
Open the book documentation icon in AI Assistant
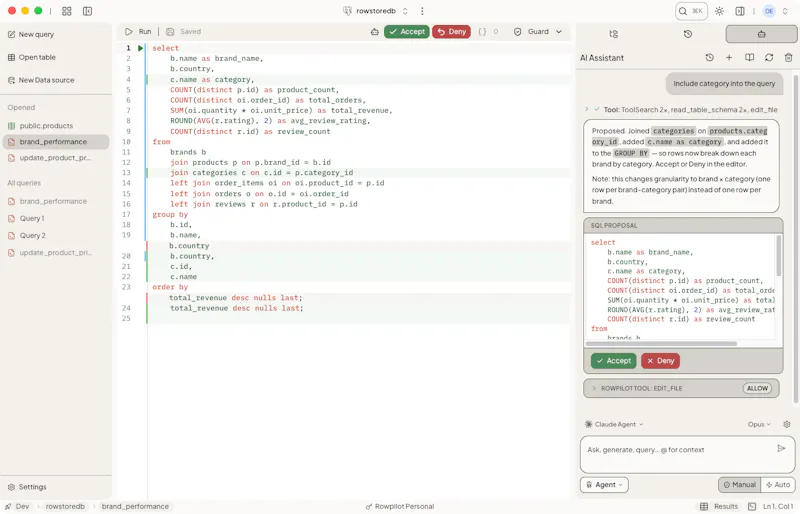coord(749,58)
